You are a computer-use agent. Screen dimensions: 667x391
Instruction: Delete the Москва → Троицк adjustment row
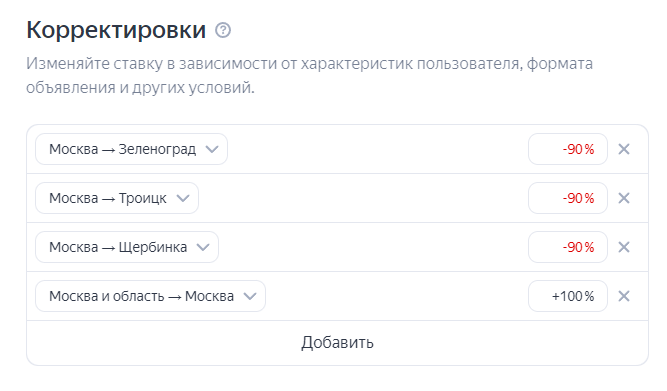tap(624, 198)
